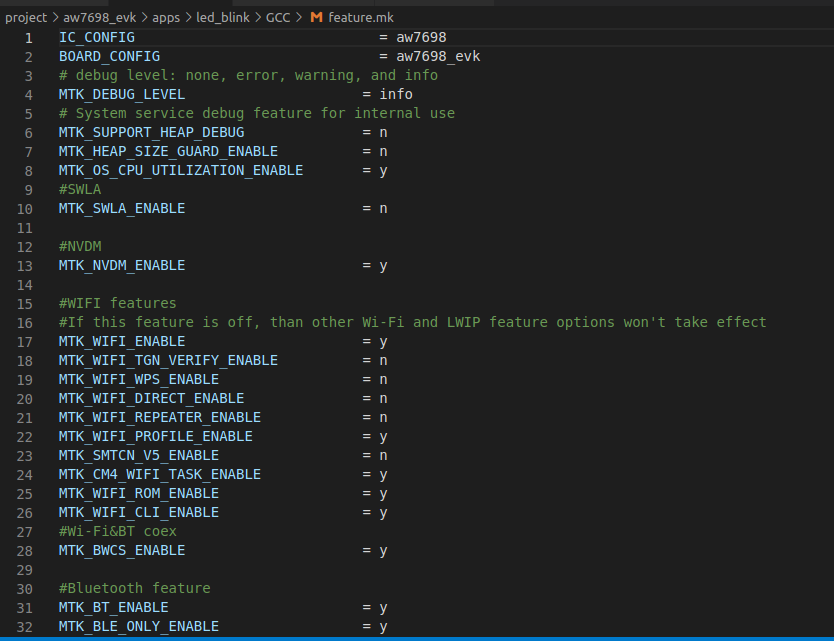This screenshot has width=834, height=641.
Task: Click line number 32 in the gutter
Action: click(25, 627)
